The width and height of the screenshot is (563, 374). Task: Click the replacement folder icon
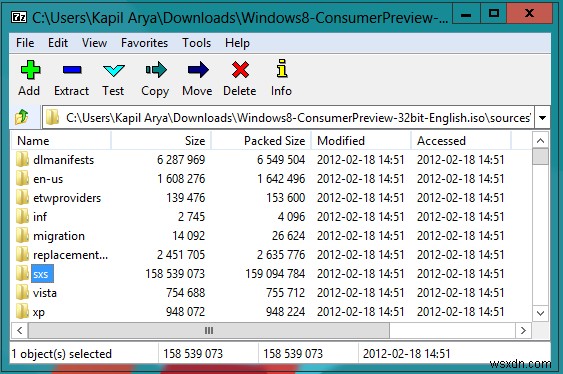click(22, 254)
